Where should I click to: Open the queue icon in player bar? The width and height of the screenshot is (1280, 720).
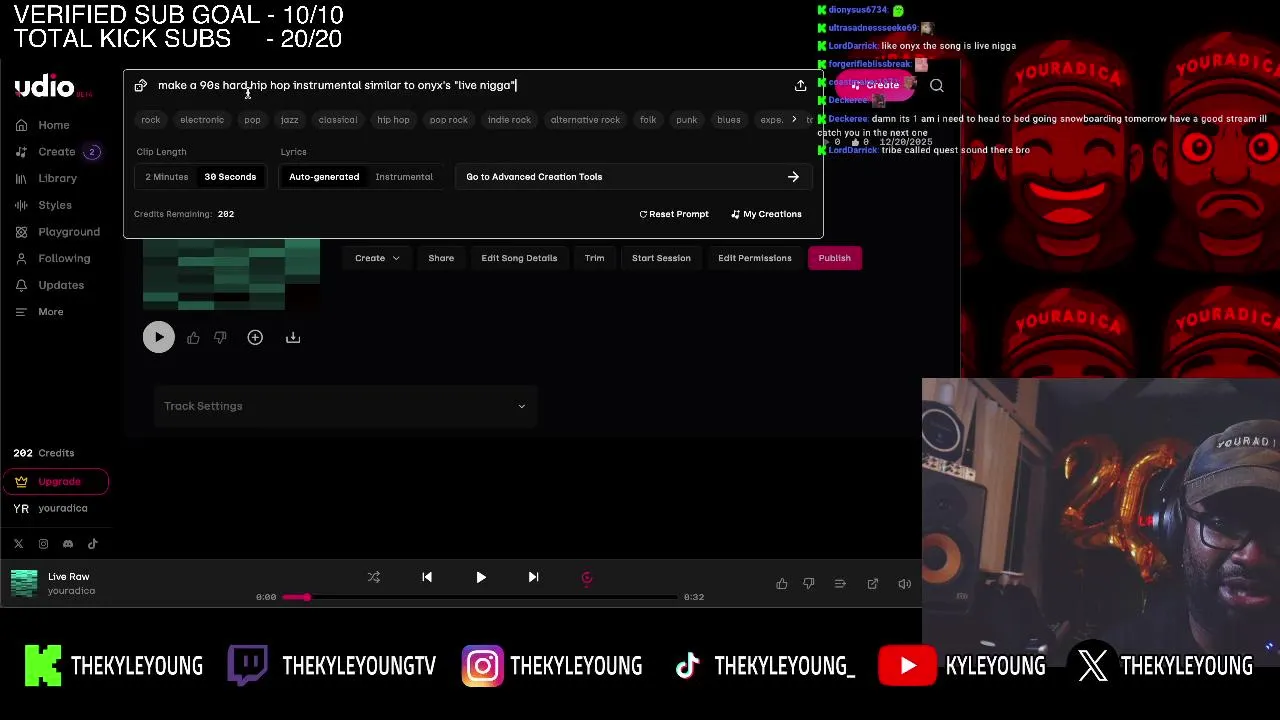(840, 584)
